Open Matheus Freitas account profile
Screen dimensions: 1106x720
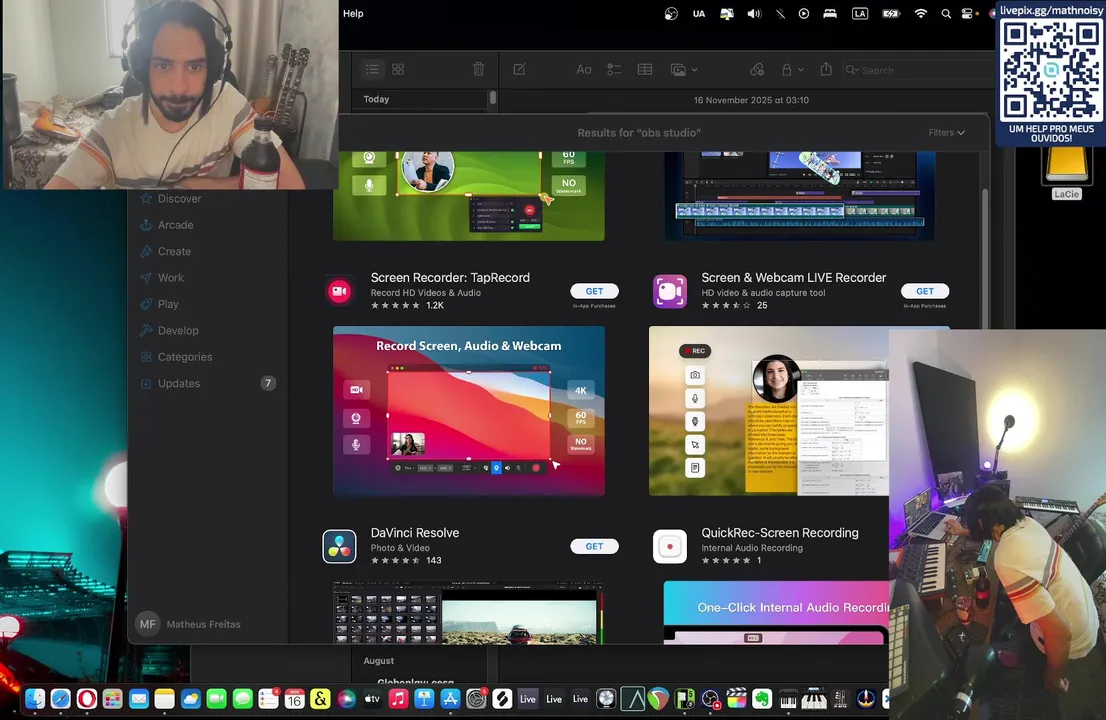coord(188,624)
